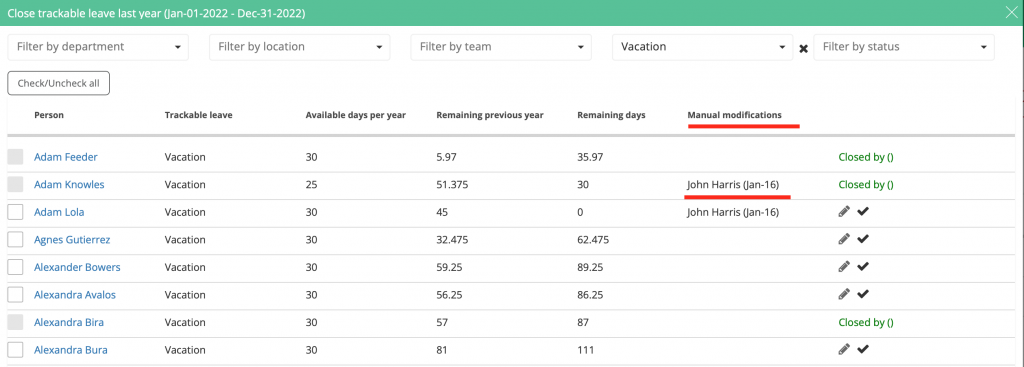Edit Agnes Gutierrez leave with the pencil icon
Image resolution: width=1024 pixels, height=367 pixels.
[x=844, y=239]
